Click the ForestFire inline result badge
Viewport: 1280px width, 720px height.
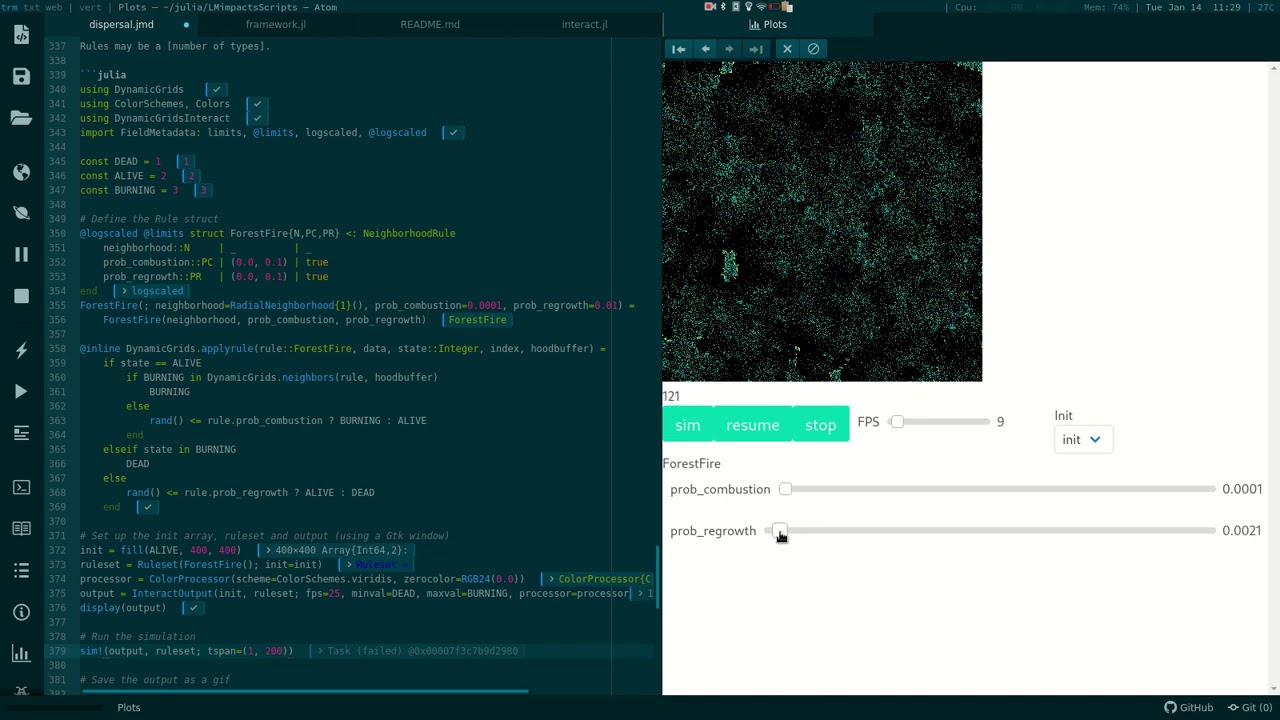pyautogui.click(x=477, y=320)
